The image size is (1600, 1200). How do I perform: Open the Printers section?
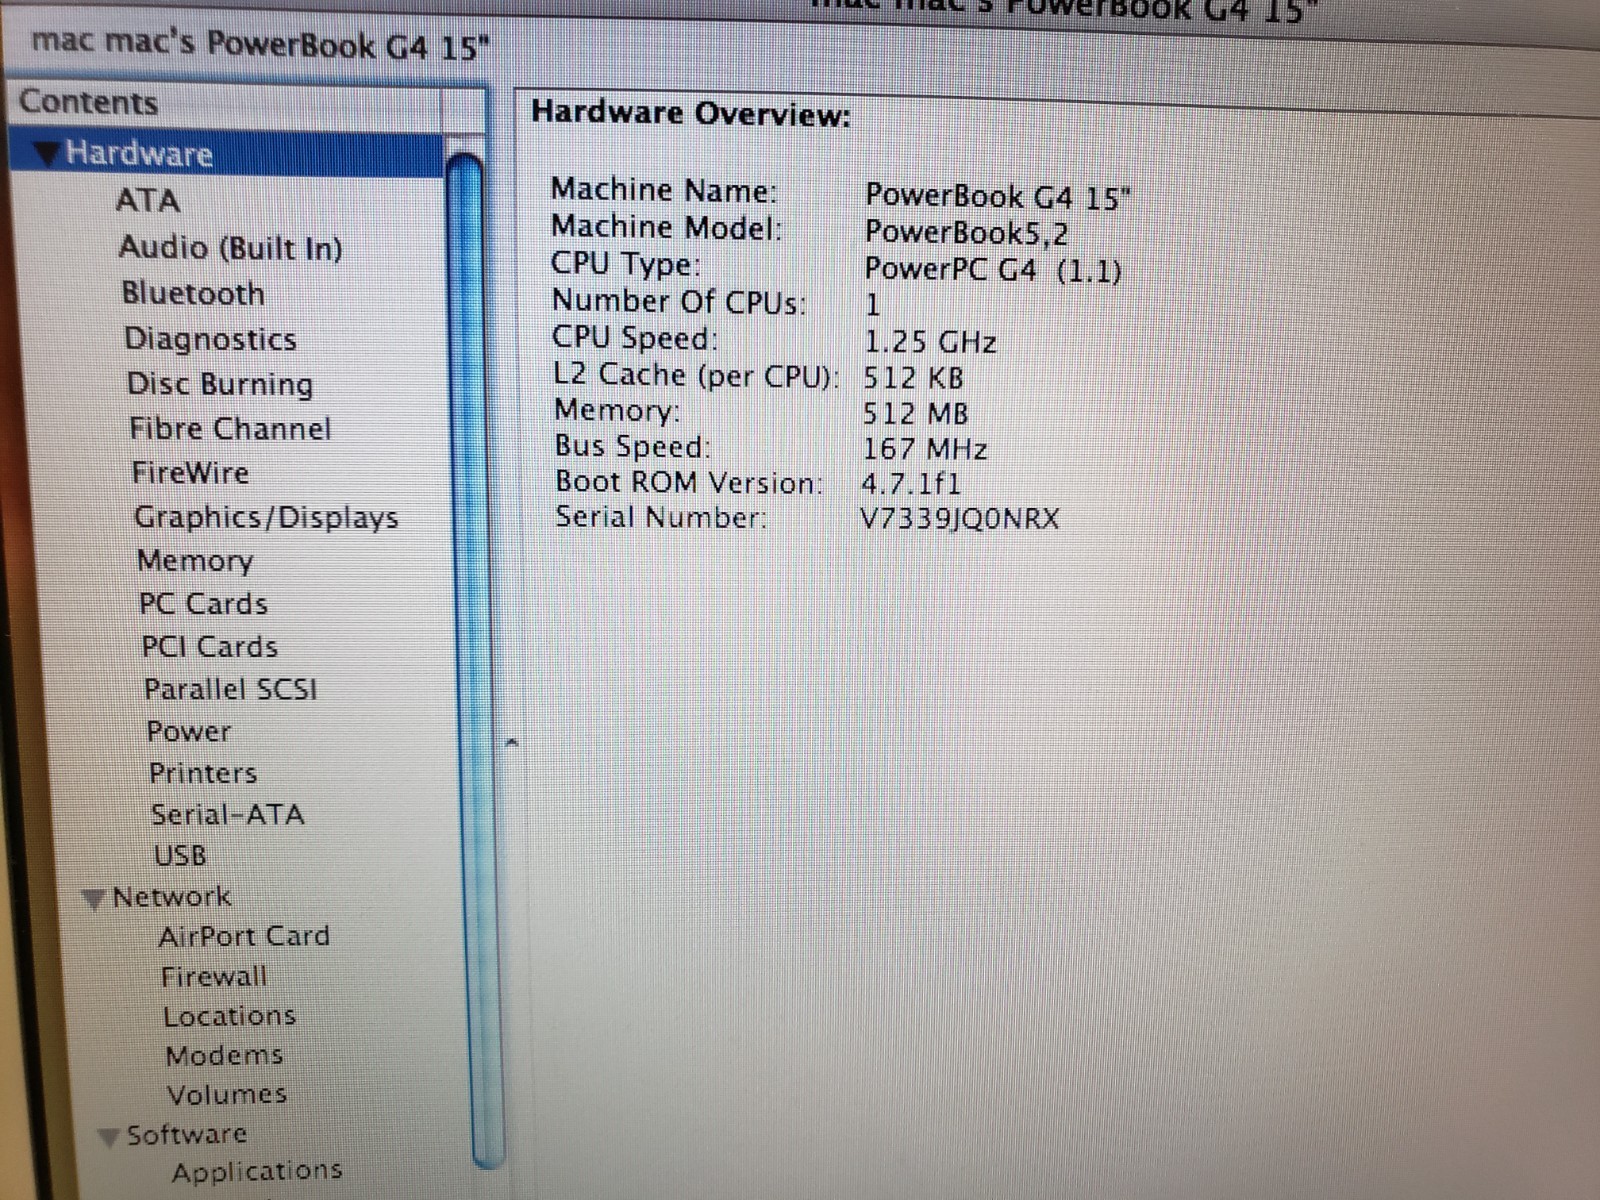(203, 774)
